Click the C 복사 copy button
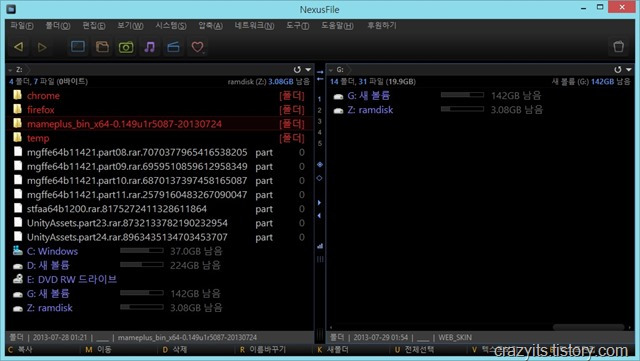Screen dimensions: 640x361 20,350
